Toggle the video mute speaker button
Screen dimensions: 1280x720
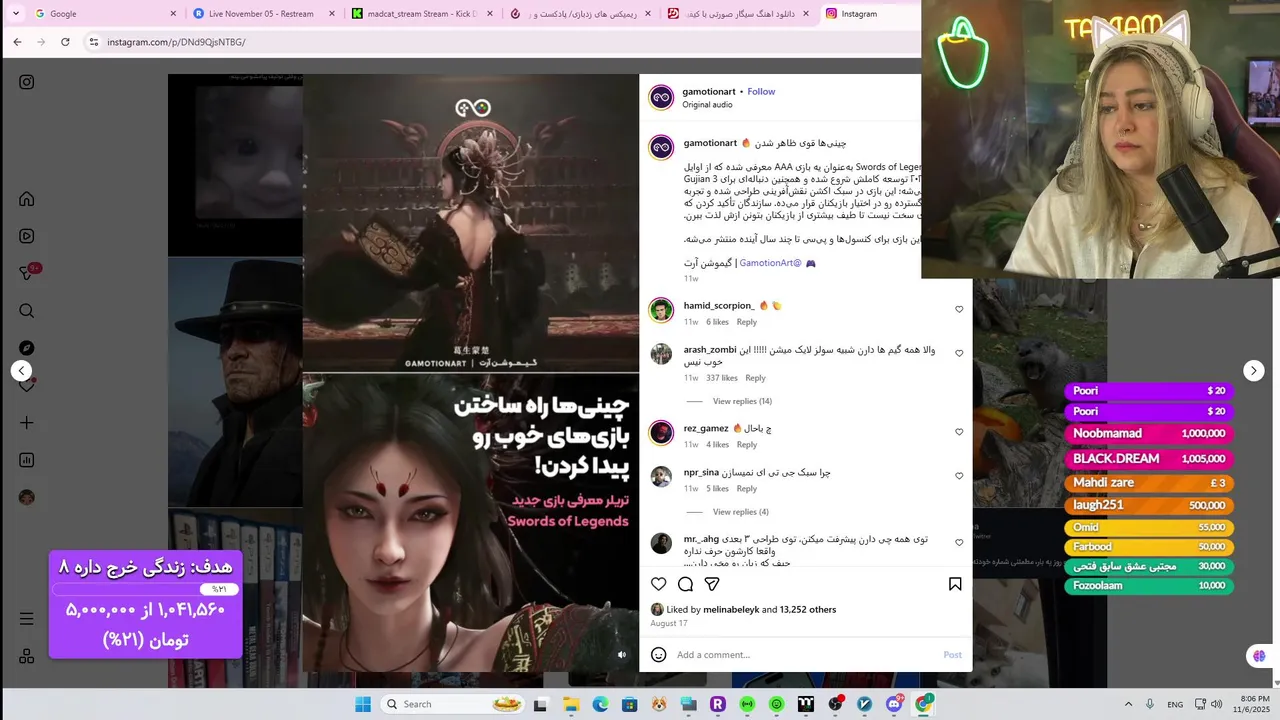coord(622,655)
